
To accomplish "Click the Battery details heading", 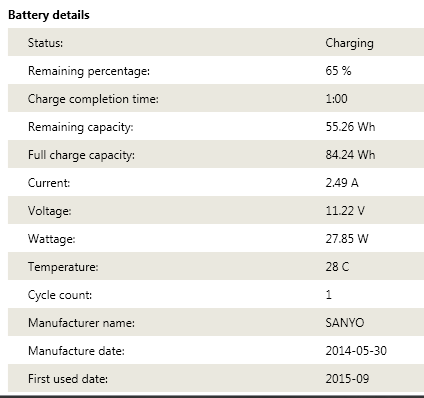I will point(49,15).
